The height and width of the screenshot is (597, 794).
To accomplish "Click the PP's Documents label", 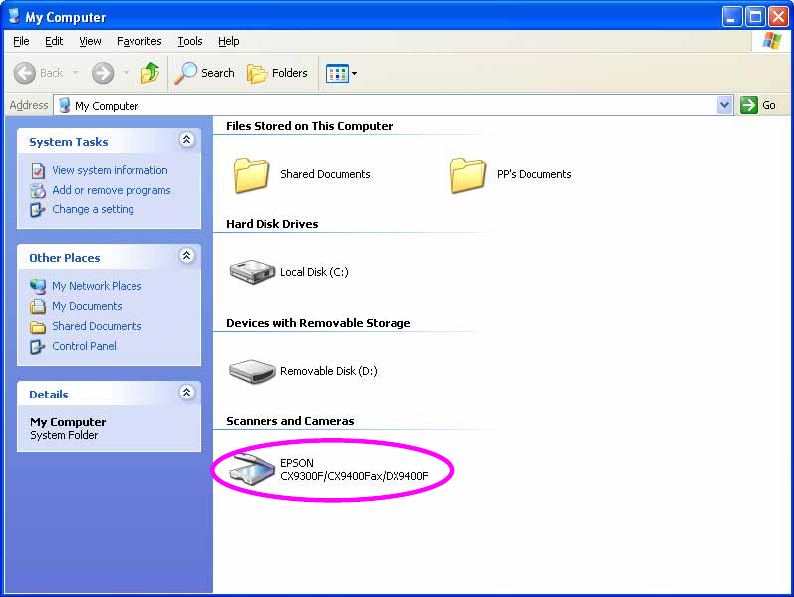I will point(534,174).
